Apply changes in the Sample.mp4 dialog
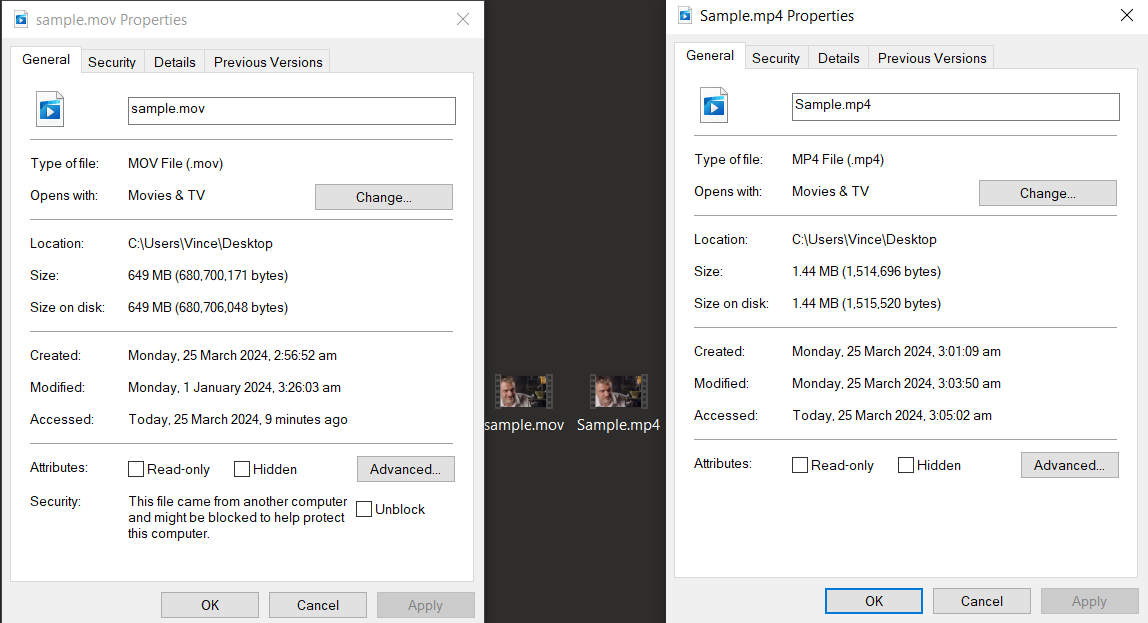 pyautogui.click(x=1089, y=600)
